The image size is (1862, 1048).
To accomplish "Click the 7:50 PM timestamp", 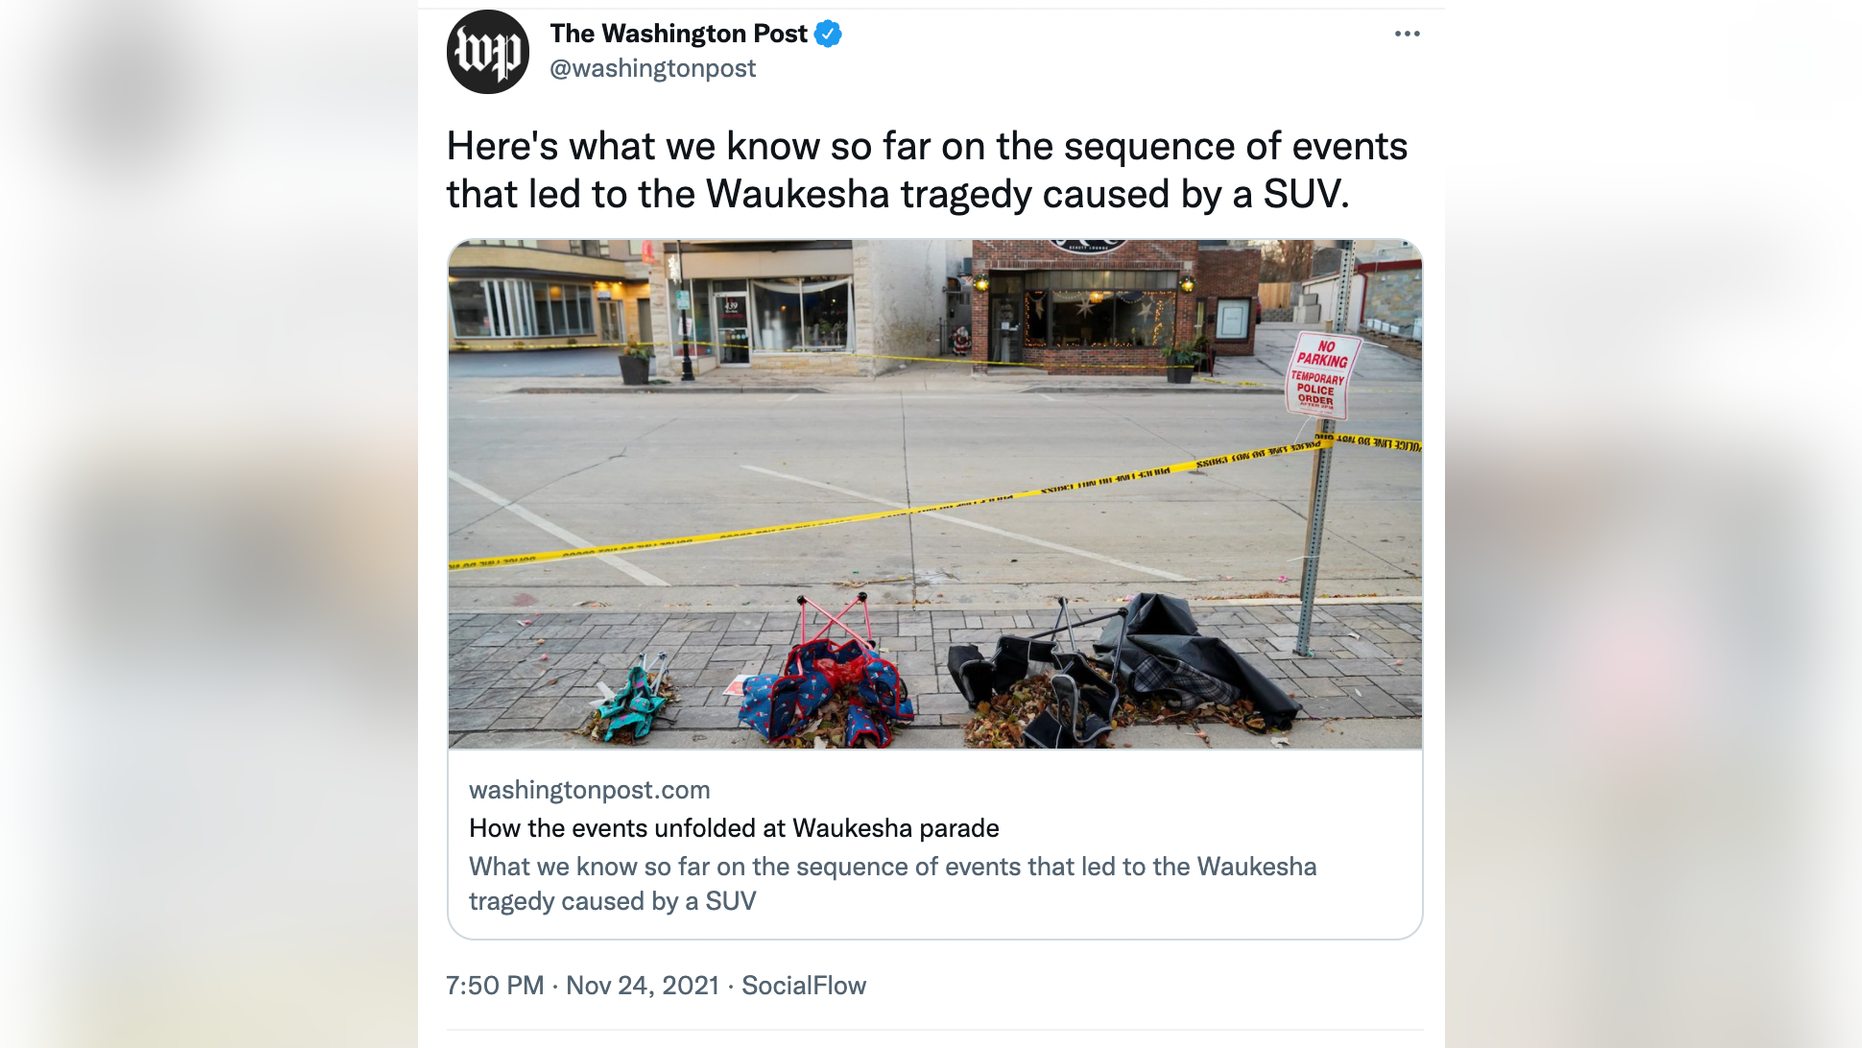I will [495, 986].
